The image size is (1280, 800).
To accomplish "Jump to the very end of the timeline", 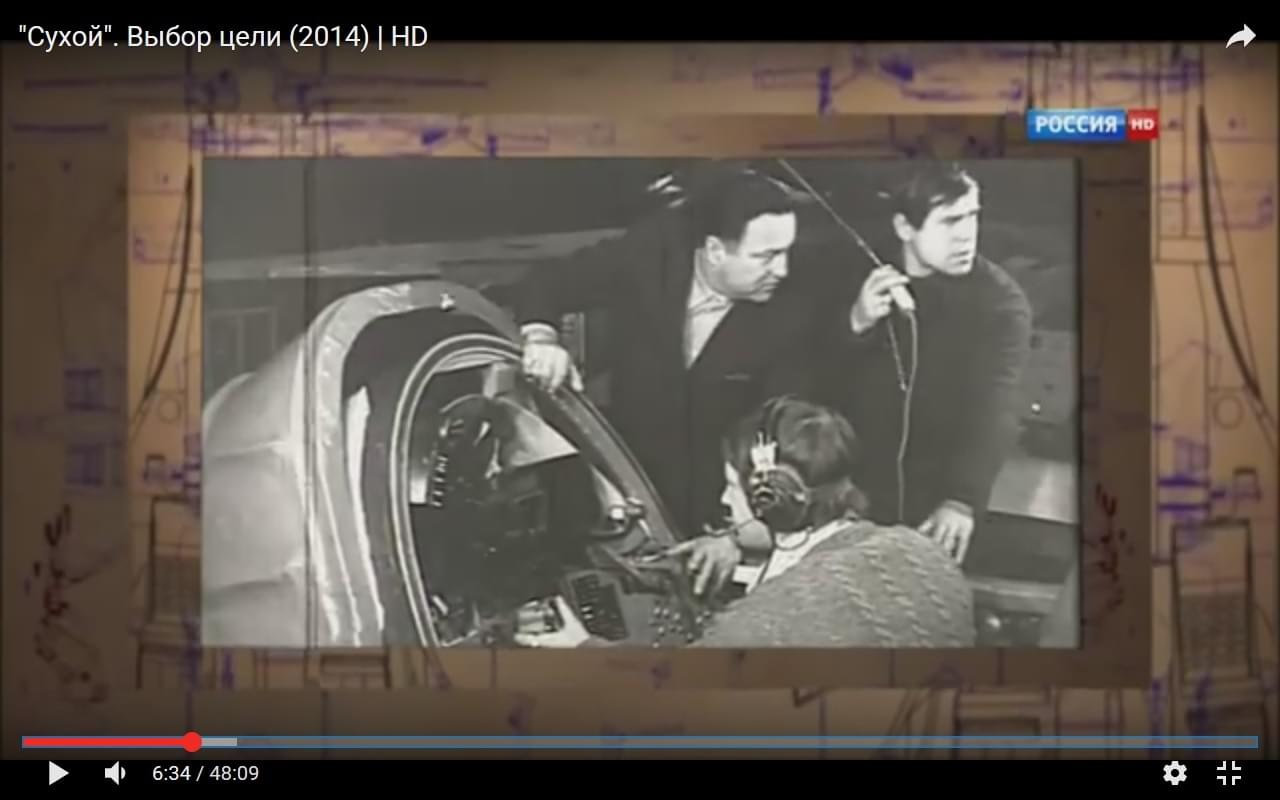I will pyautogui.click(x=1256, y=742).
